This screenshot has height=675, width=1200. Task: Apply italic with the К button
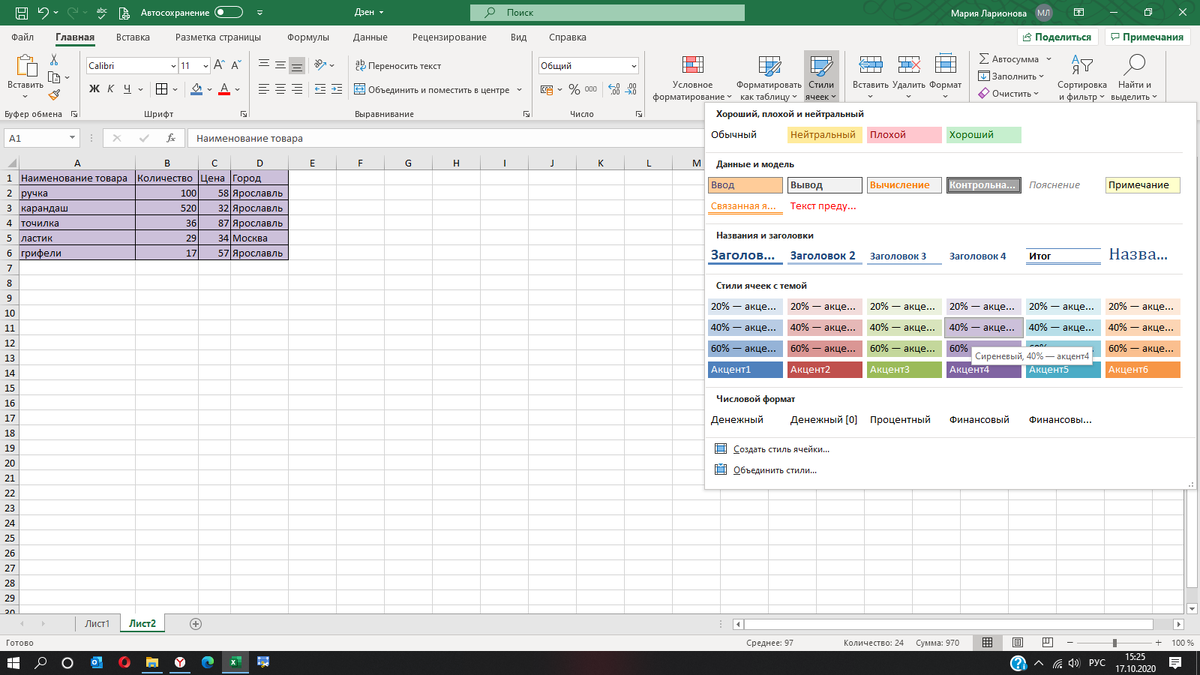coord(111,89)
